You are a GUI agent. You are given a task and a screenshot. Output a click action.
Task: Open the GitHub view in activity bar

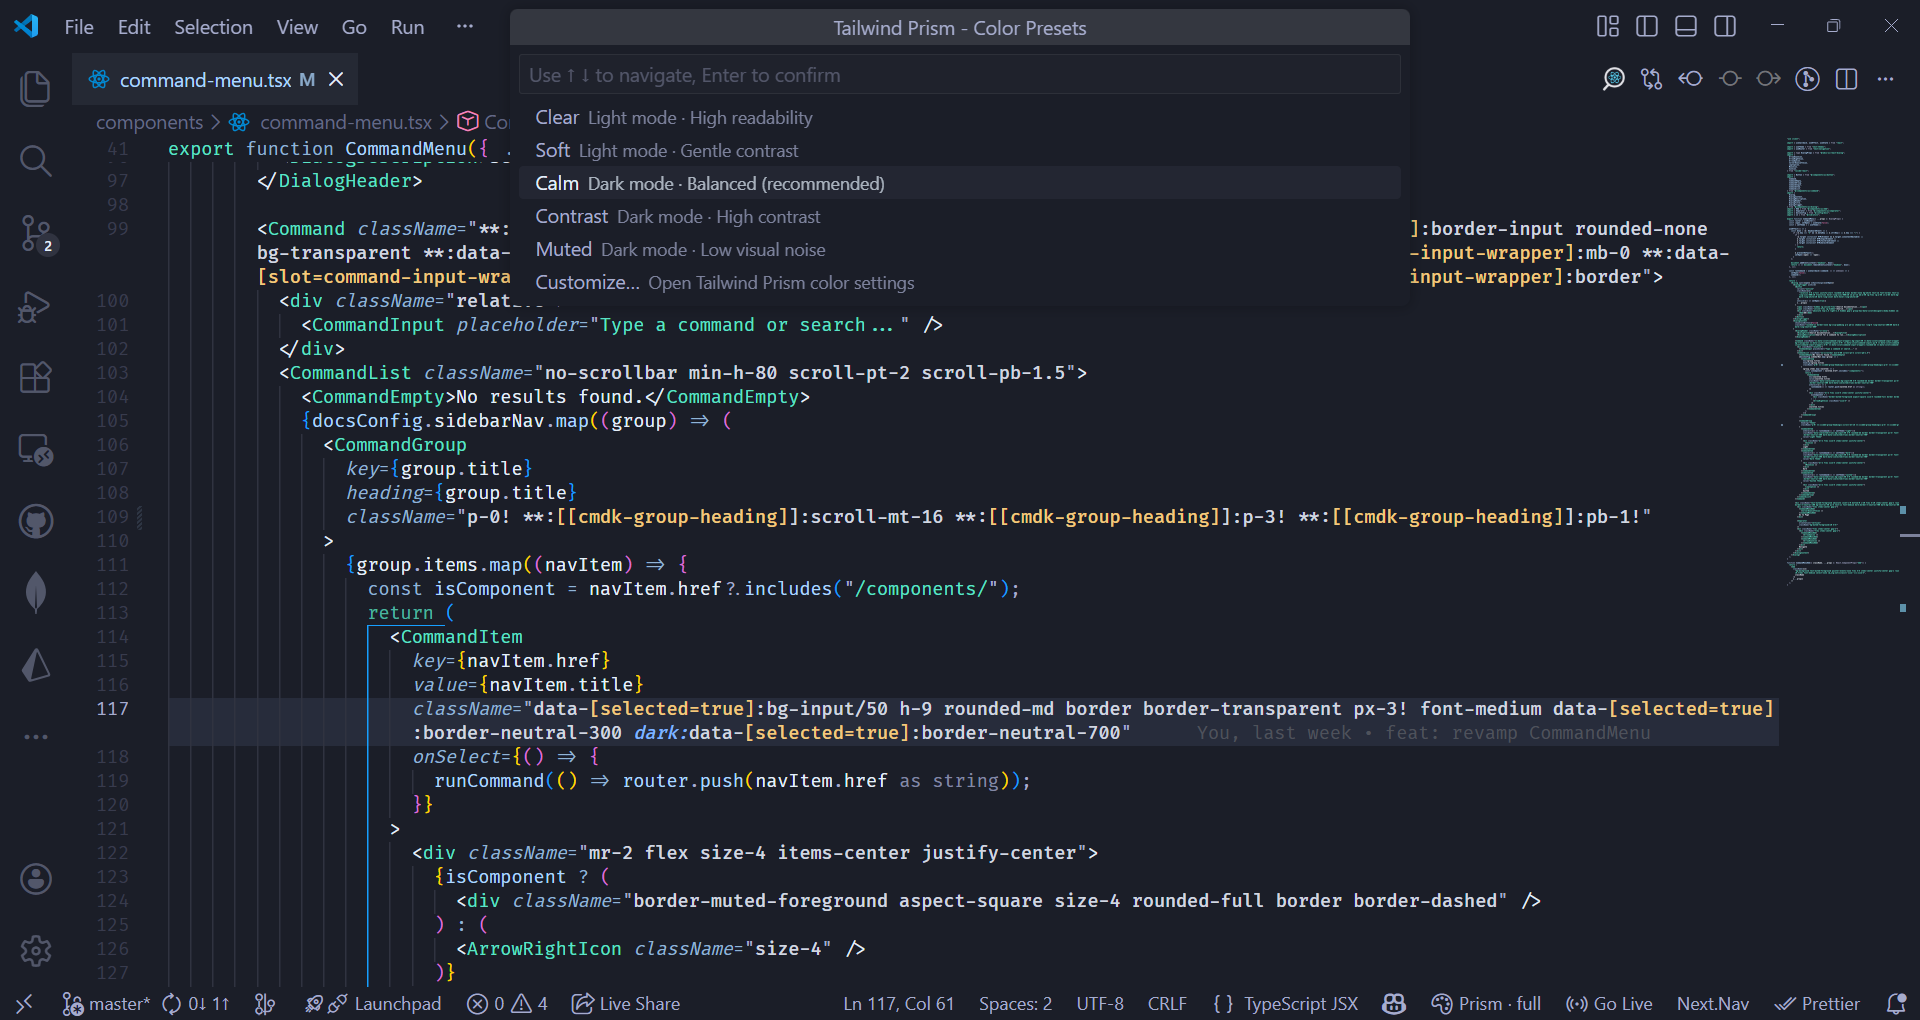(36, 521)
